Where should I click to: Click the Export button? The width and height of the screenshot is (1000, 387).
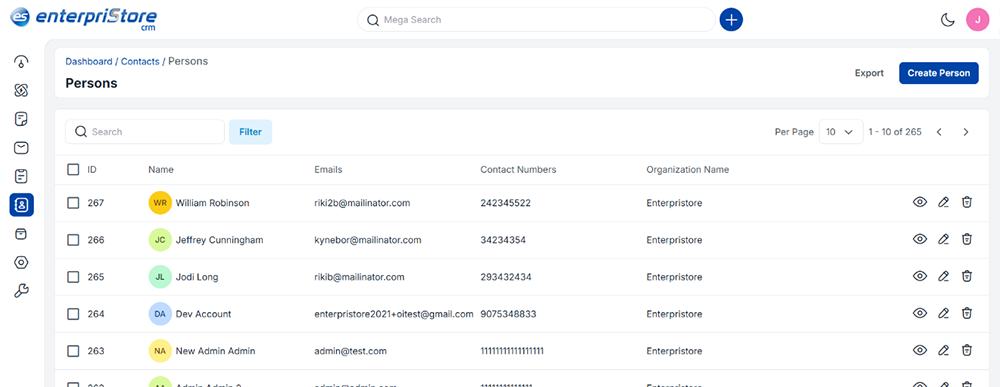click(x=869, y=73)
